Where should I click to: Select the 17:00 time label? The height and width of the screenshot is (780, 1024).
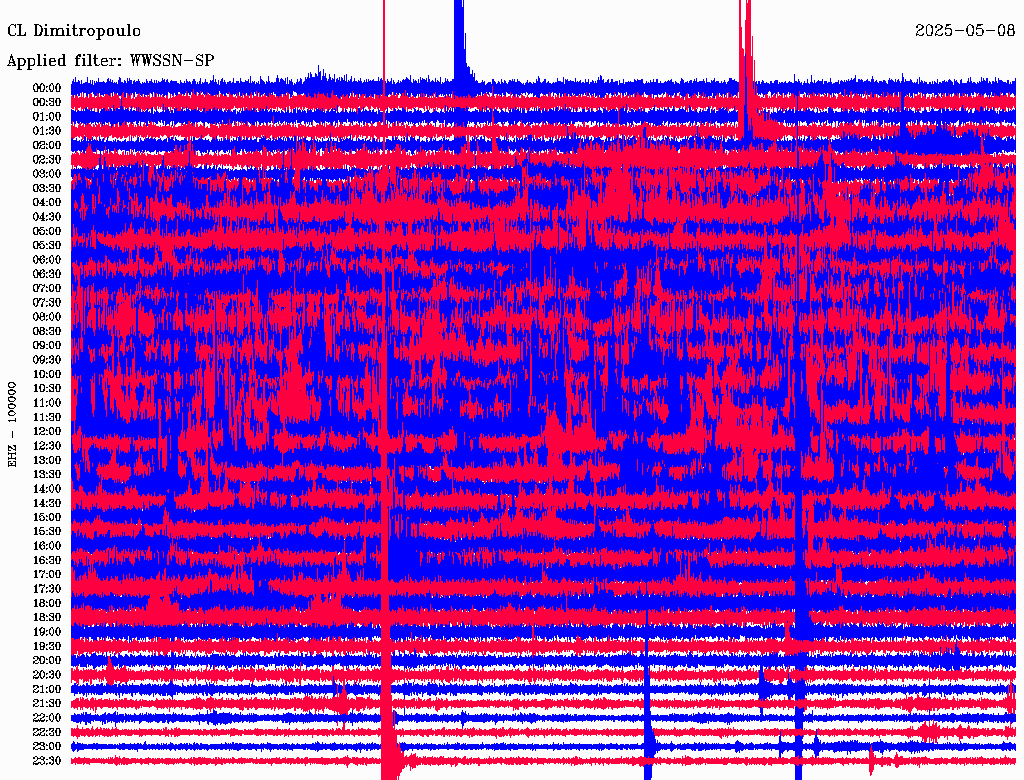point(47,575)
